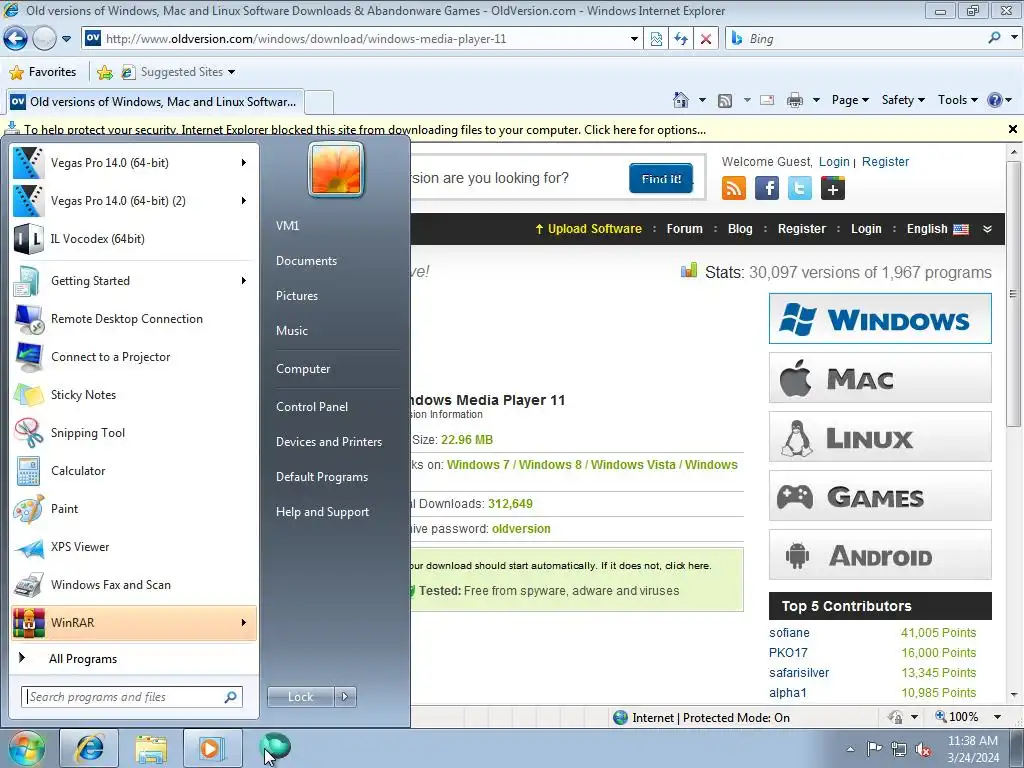Click the Refresh page icon
The width and height of the screenshot is (1024, 768).
[681, 39]
